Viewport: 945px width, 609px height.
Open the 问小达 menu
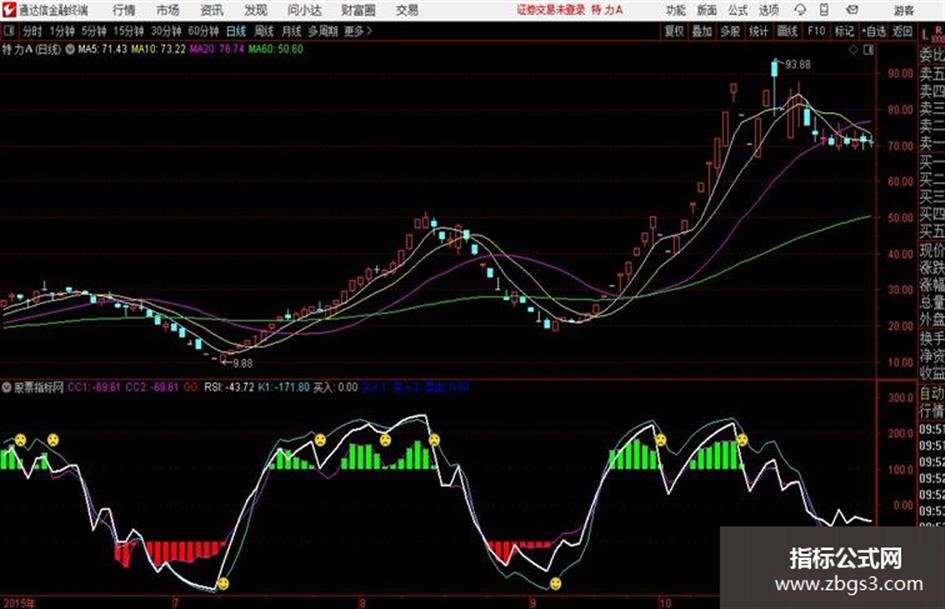click(x=304, y=10)
